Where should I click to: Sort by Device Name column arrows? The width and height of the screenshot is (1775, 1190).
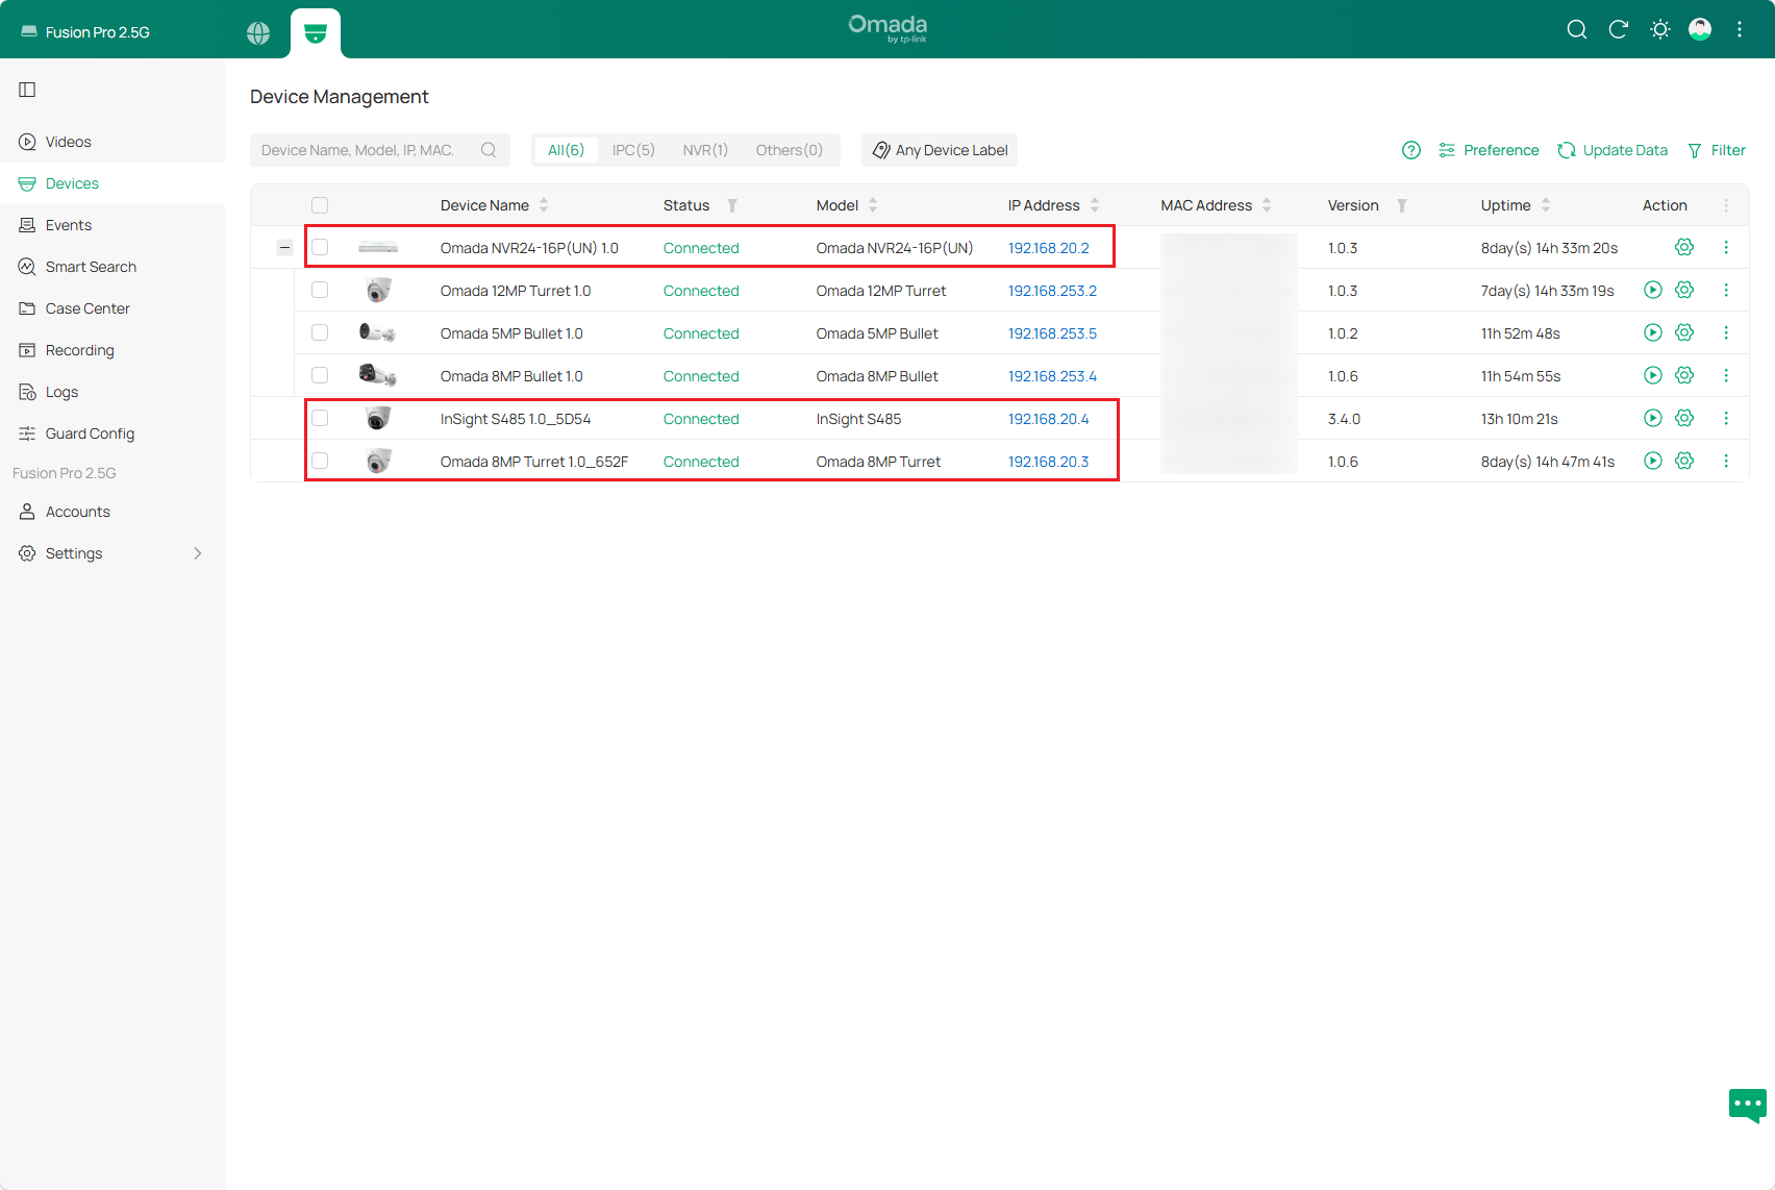(x=544, y=205)
